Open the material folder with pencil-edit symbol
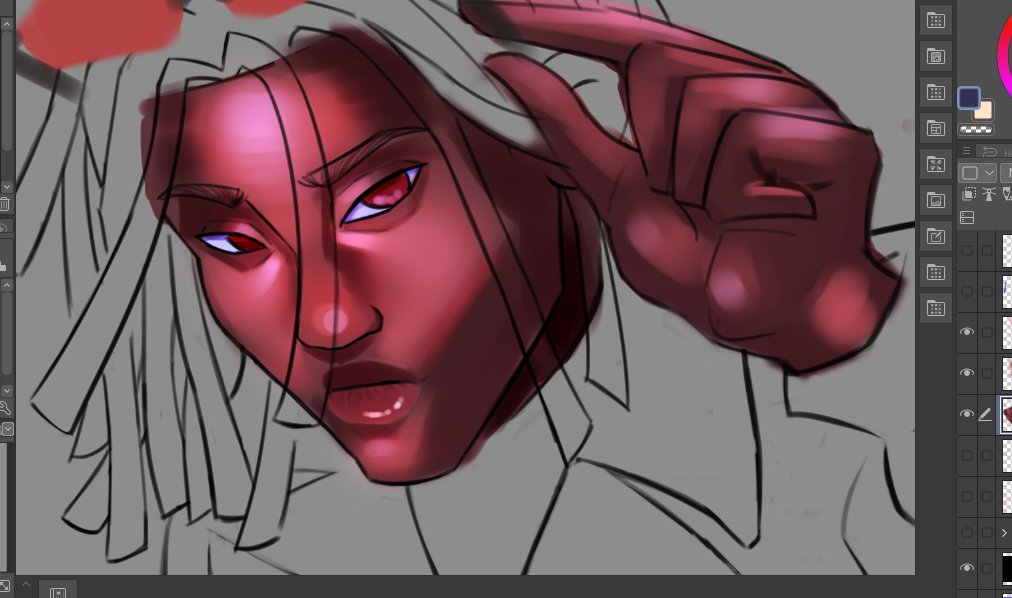The height and width of the screenshot is (598, 1012). (x=936, y=237)
